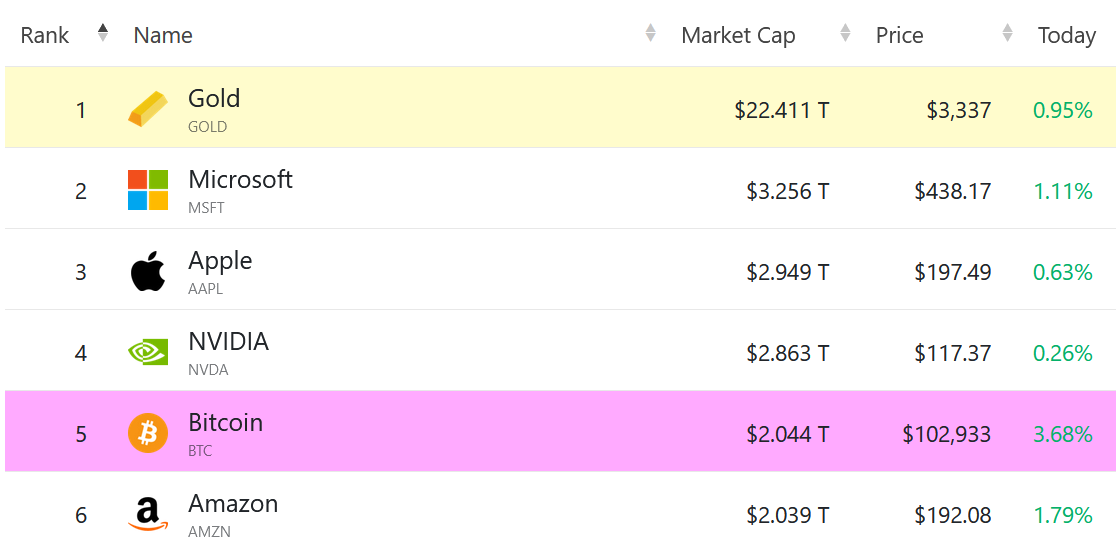Click the Name column header
The width and height of the screenshot is (1116, 547).
163,35
